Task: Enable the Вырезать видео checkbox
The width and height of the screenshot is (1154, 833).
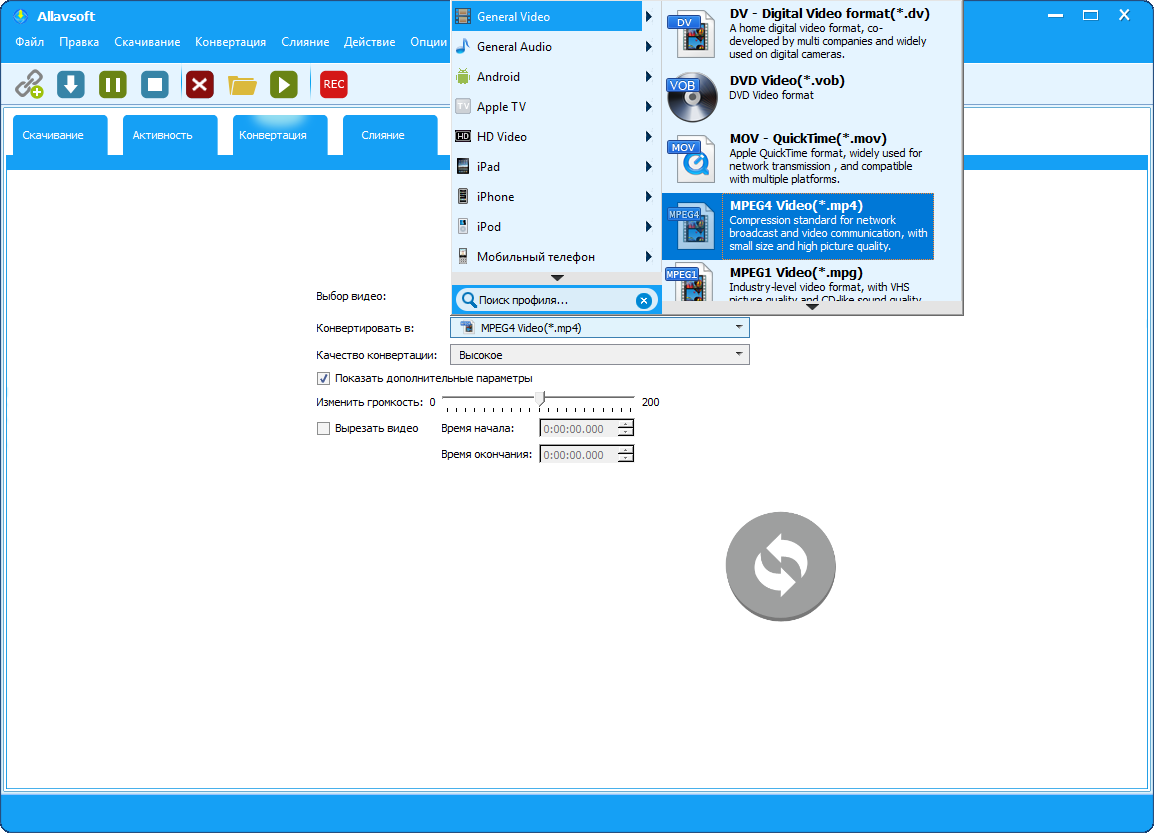Action: (323, 429)
